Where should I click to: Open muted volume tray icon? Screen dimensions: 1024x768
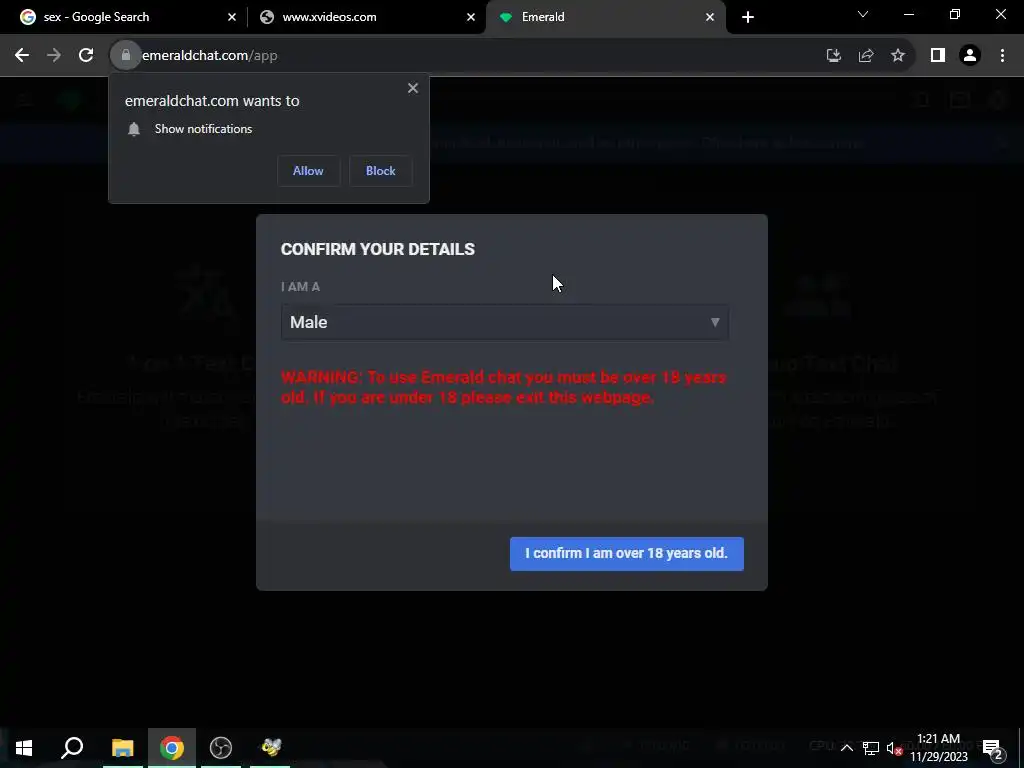[894, 748]
